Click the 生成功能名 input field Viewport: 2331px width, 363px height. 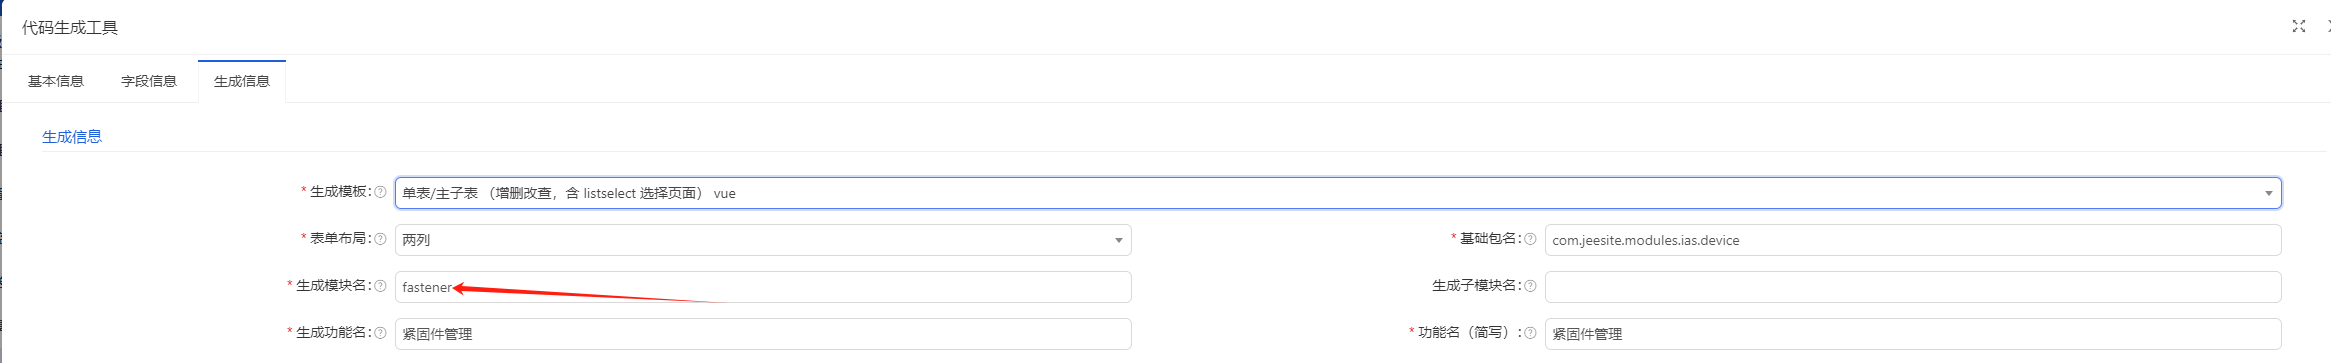point(763,334)
